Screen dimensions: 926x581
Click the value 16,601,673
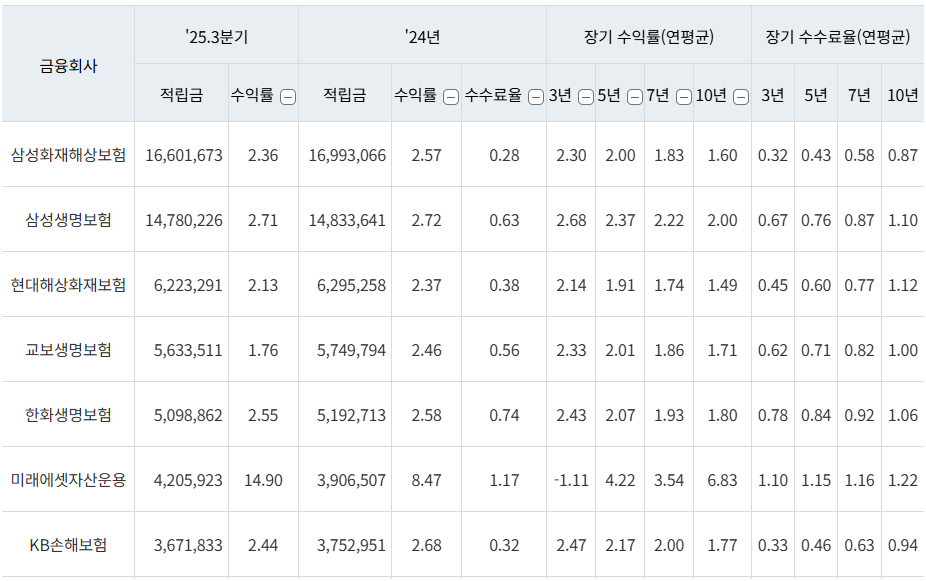(184, 155)
